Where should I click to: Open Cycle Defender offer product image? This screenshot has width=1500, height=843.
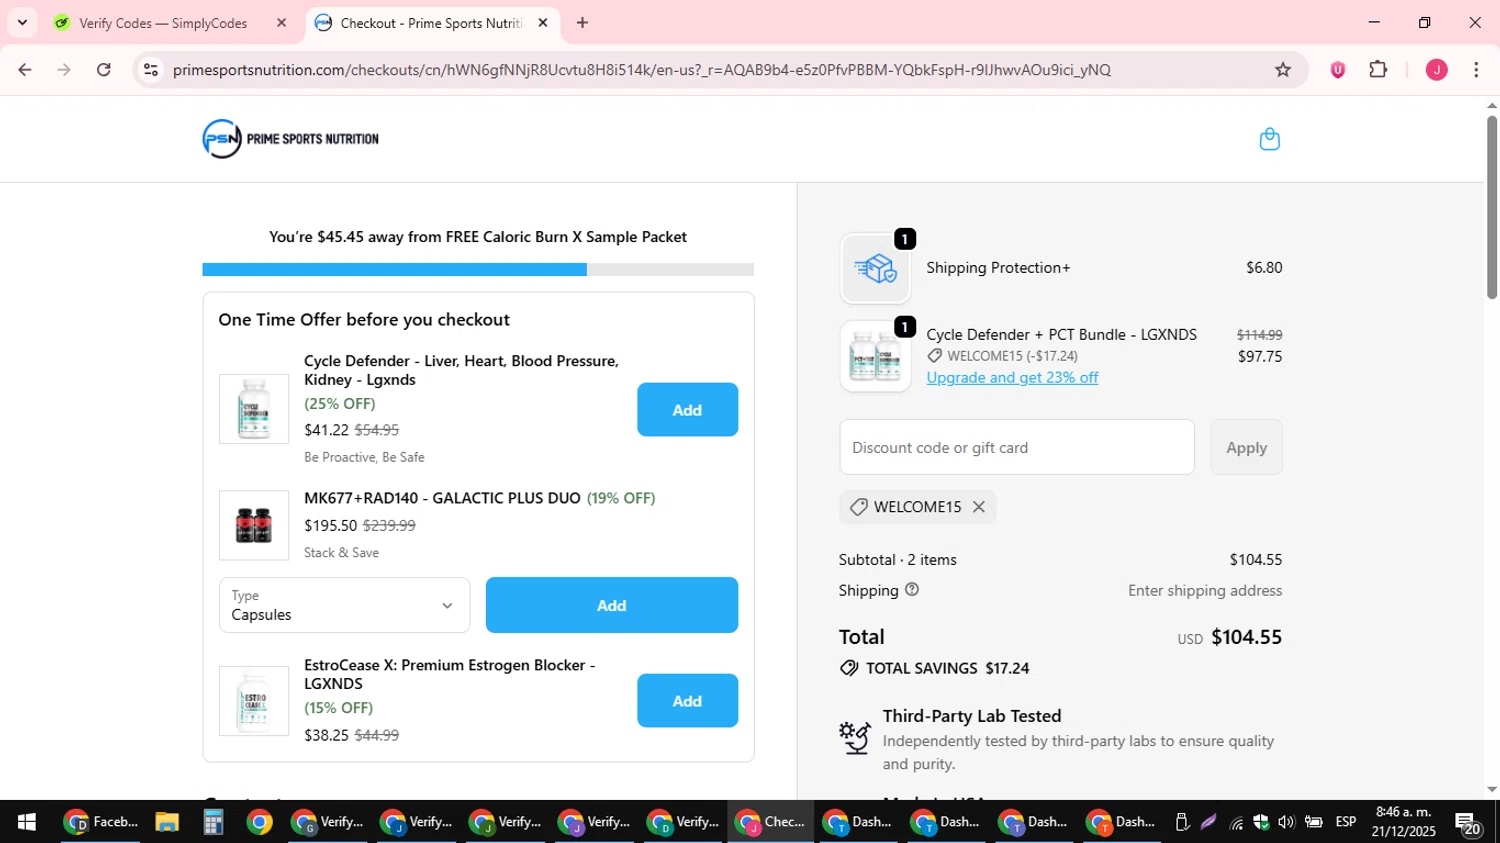[254, 409]
